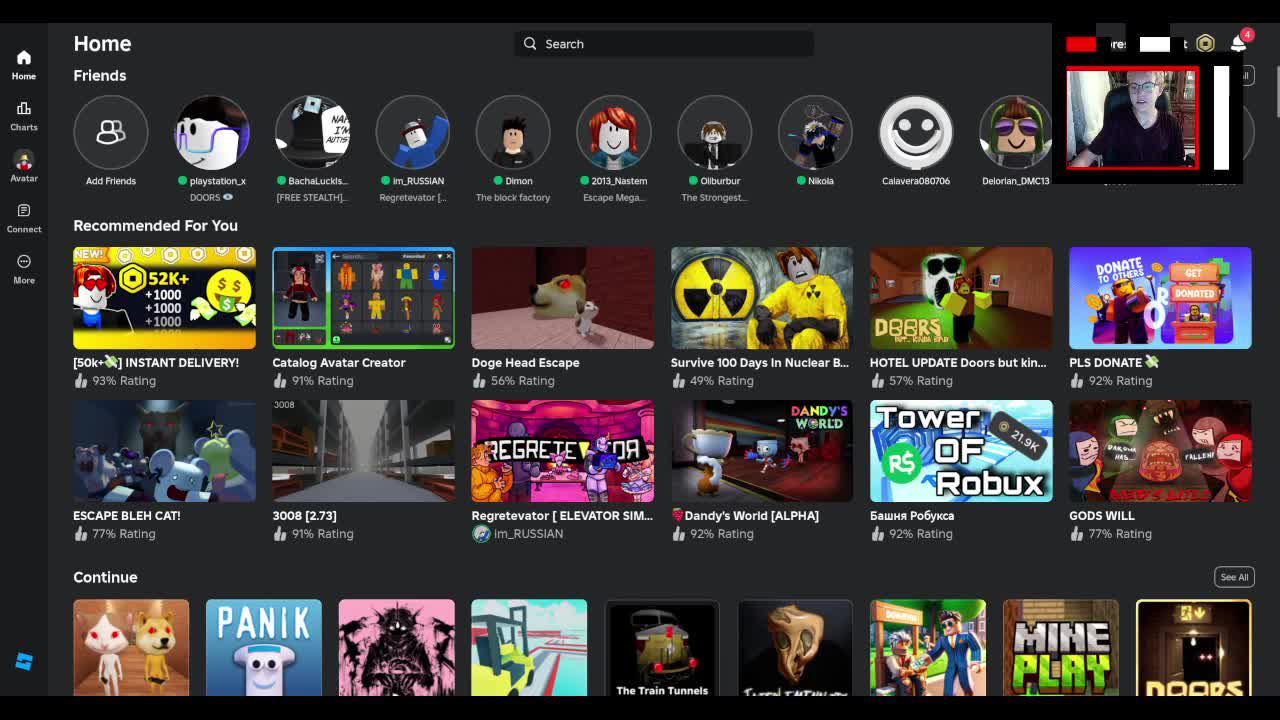Open the Home sidebar icon
The width and height of the screenshot is (1280, 720).
click(24, 65)
